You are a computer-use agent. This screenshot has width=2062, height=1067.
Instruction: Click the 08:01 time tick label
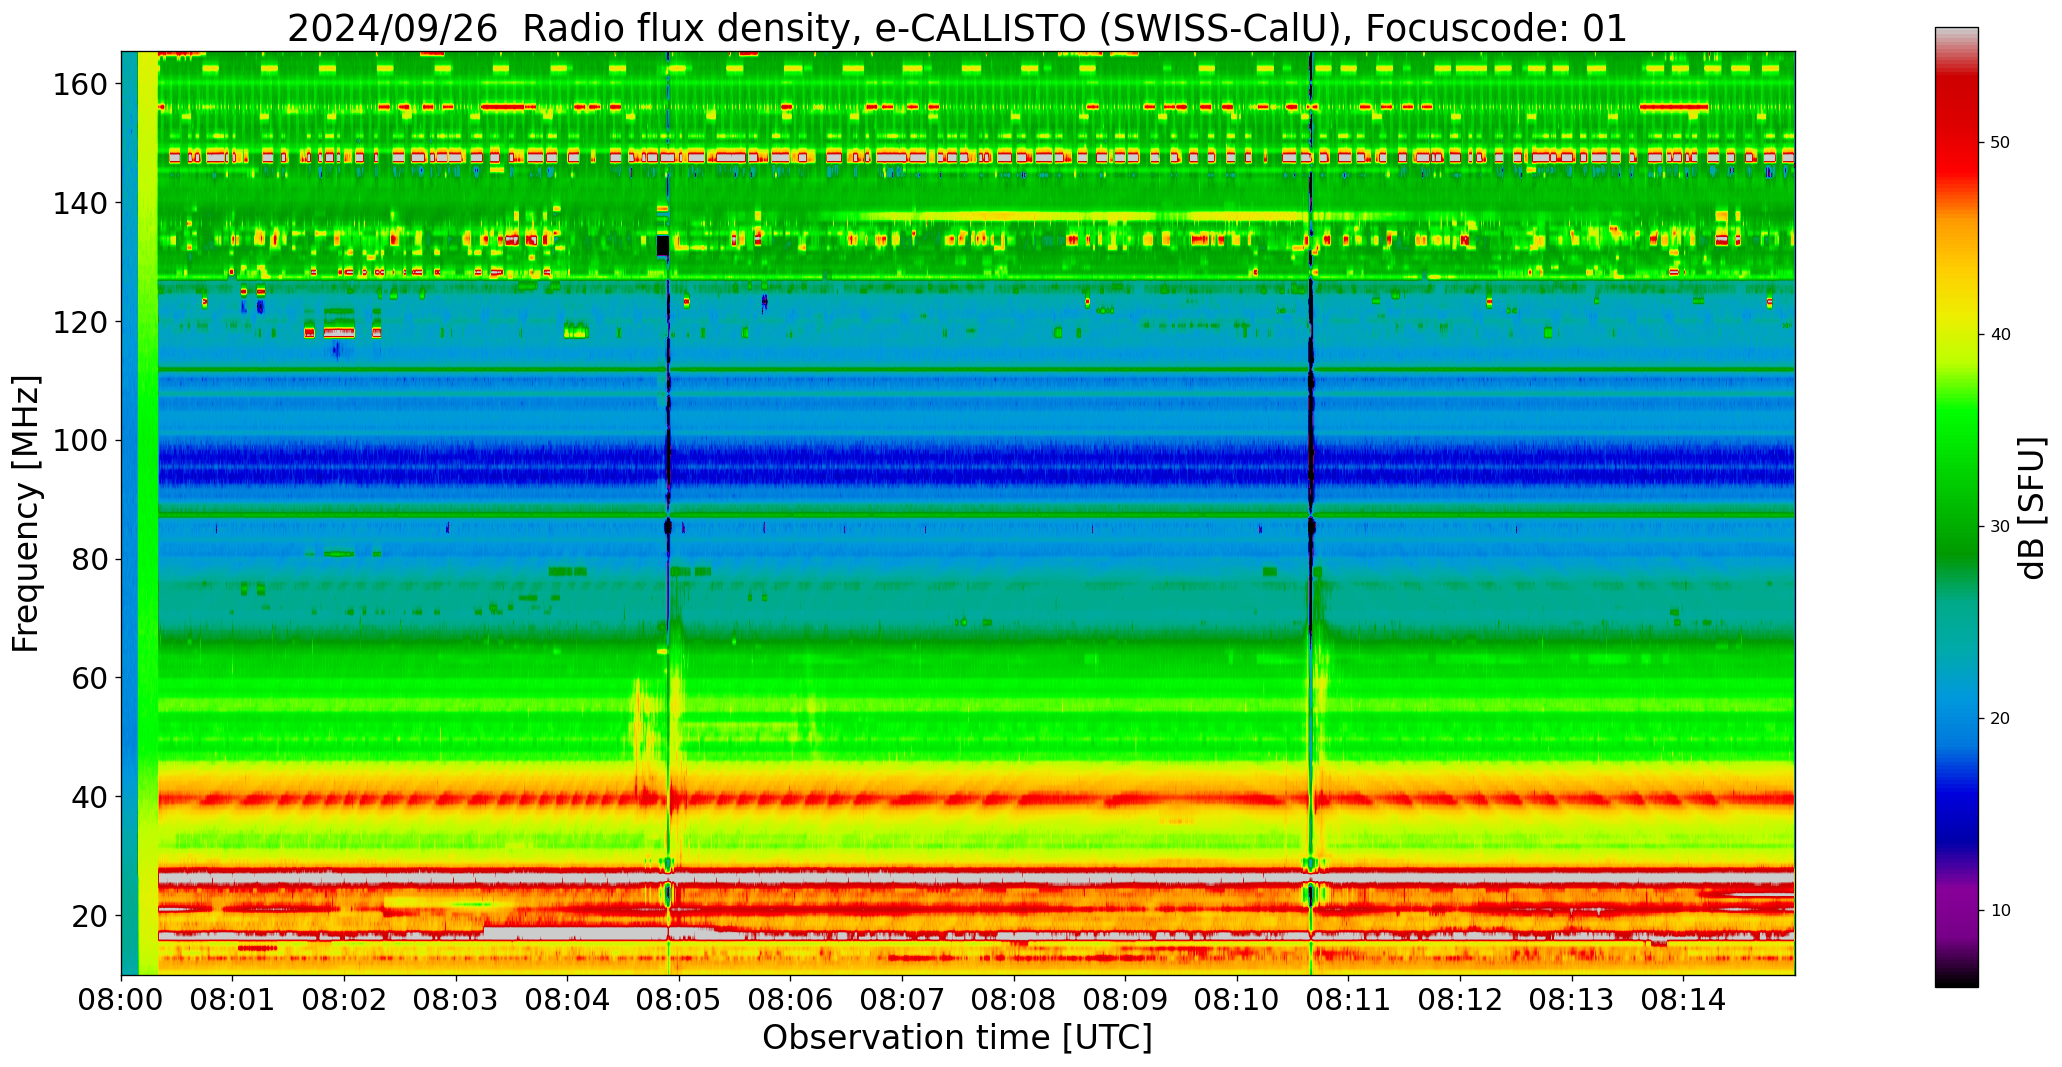point(233,1001)
